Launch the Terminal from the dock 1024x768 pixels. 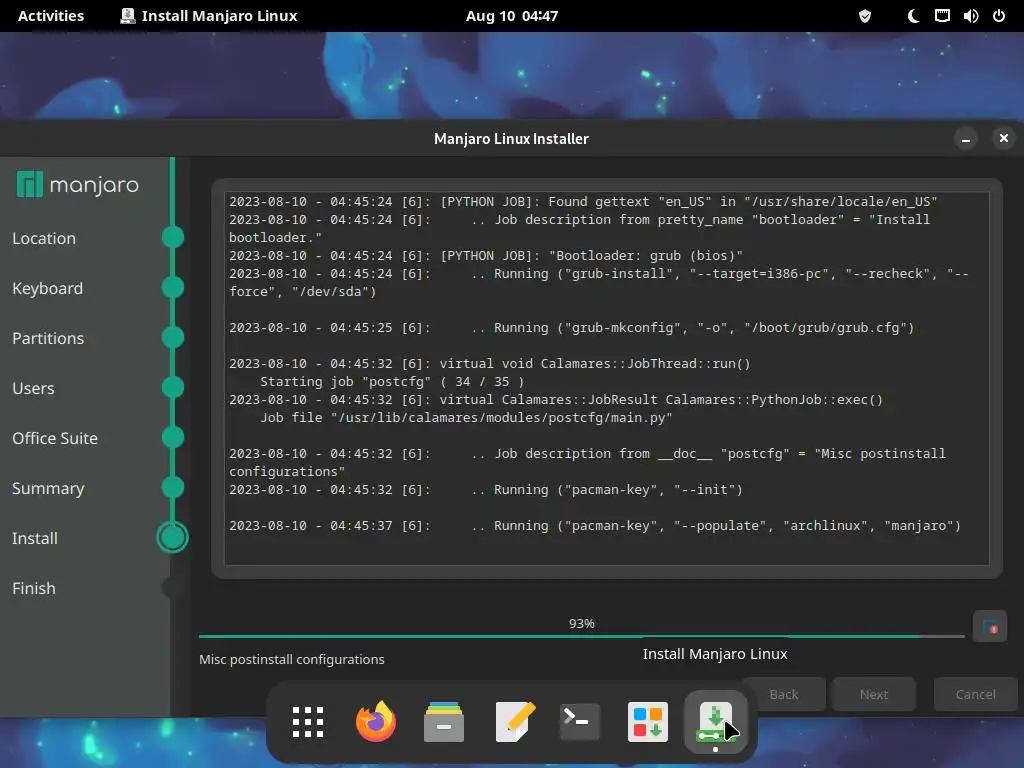579,722
